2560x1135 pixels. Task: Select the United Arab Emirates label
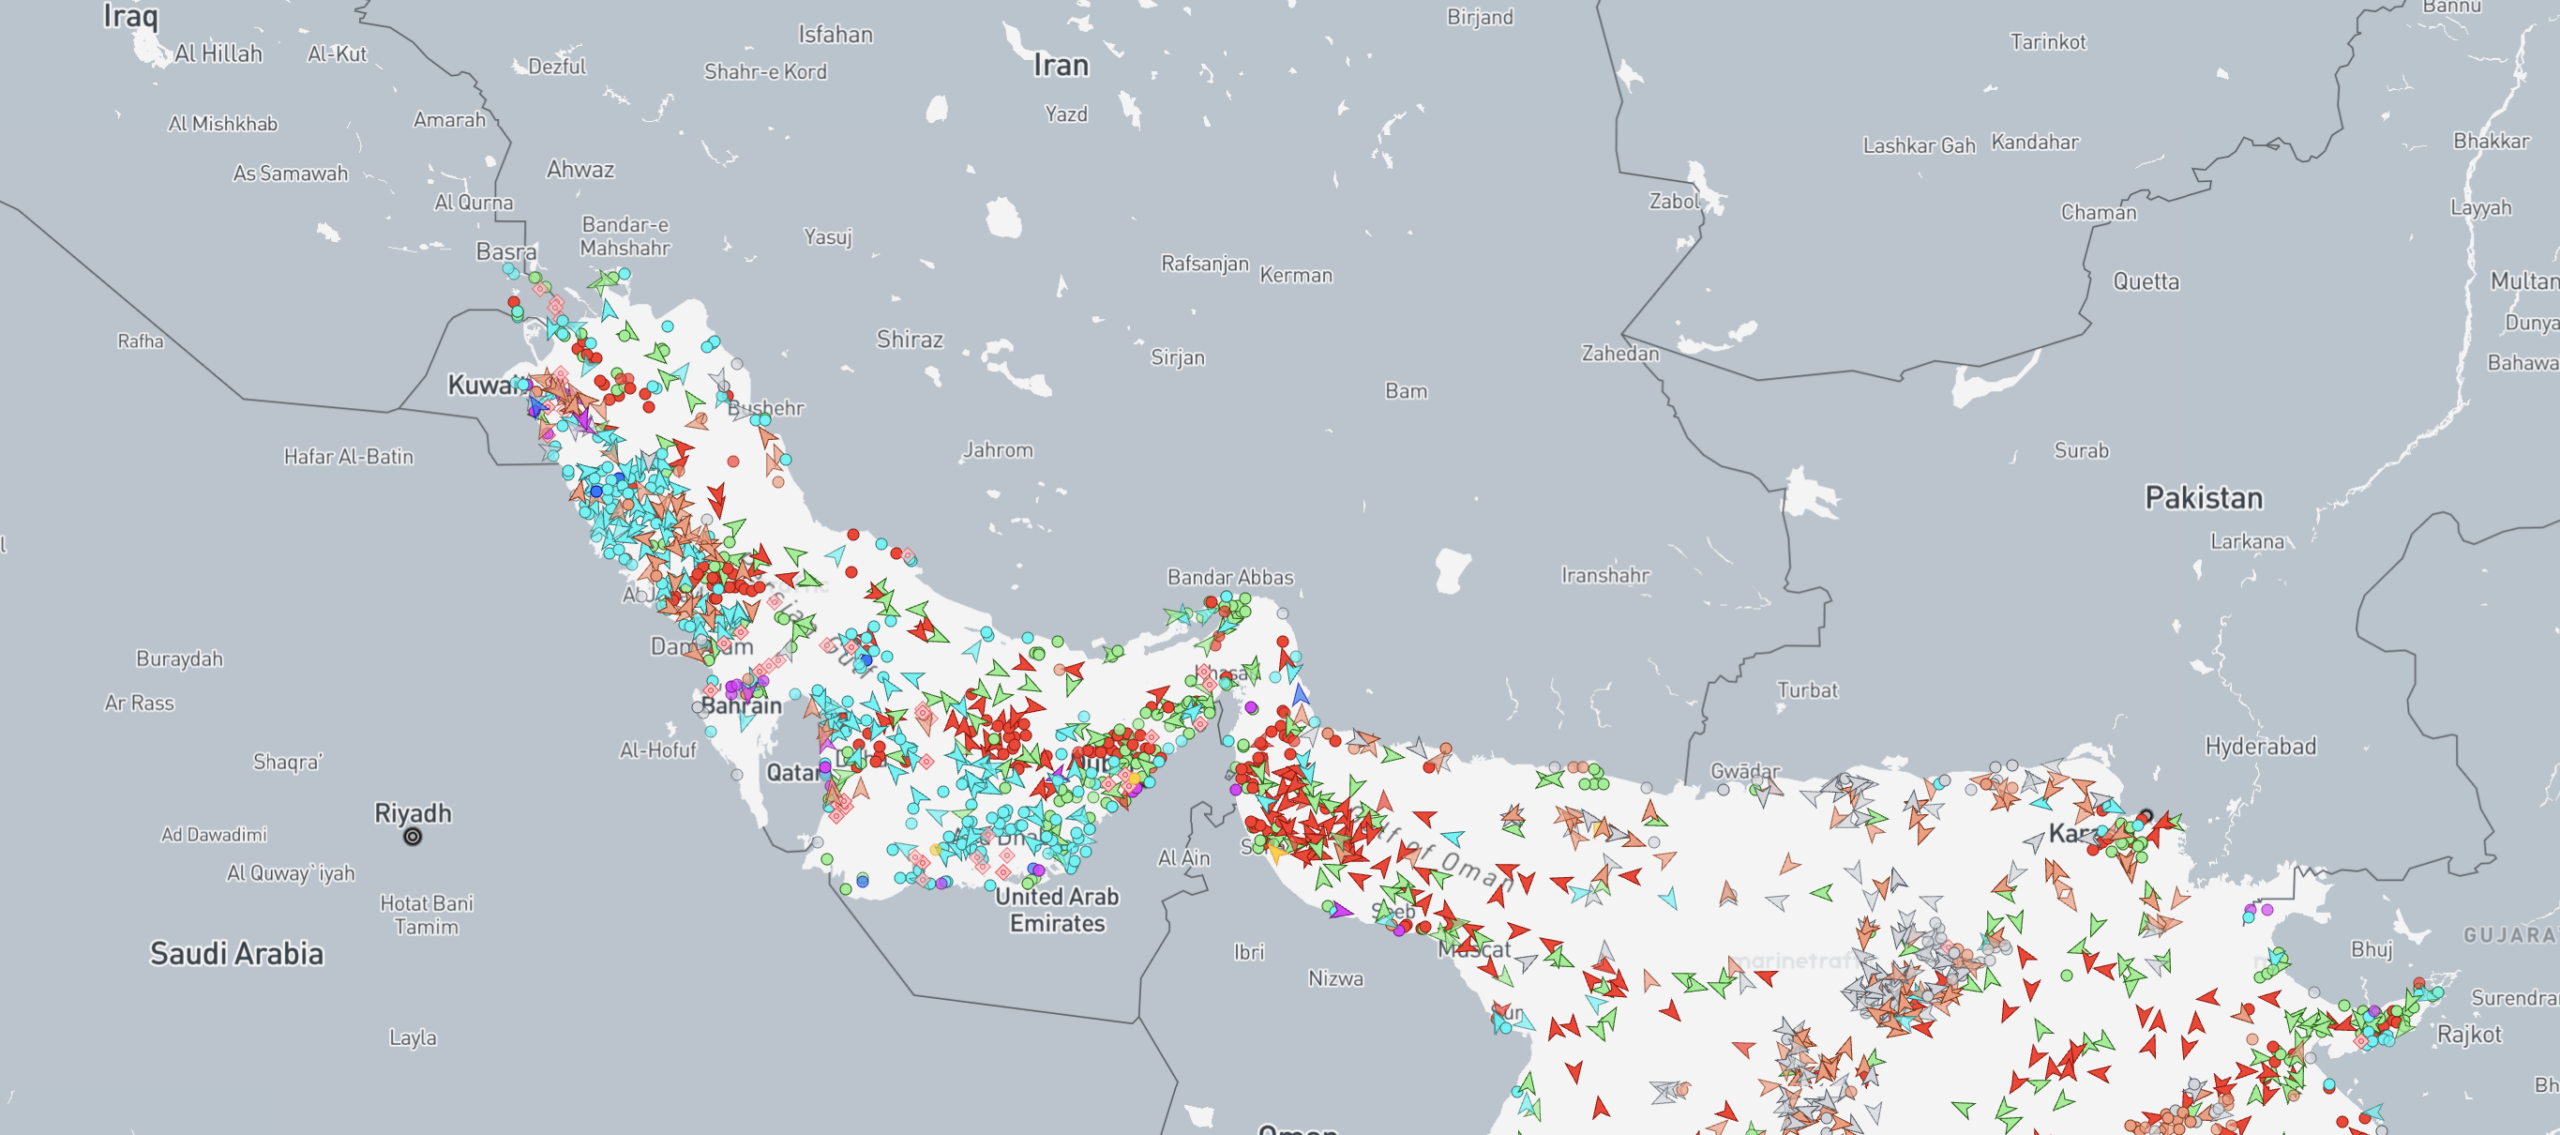click(x=1057, y=909)
